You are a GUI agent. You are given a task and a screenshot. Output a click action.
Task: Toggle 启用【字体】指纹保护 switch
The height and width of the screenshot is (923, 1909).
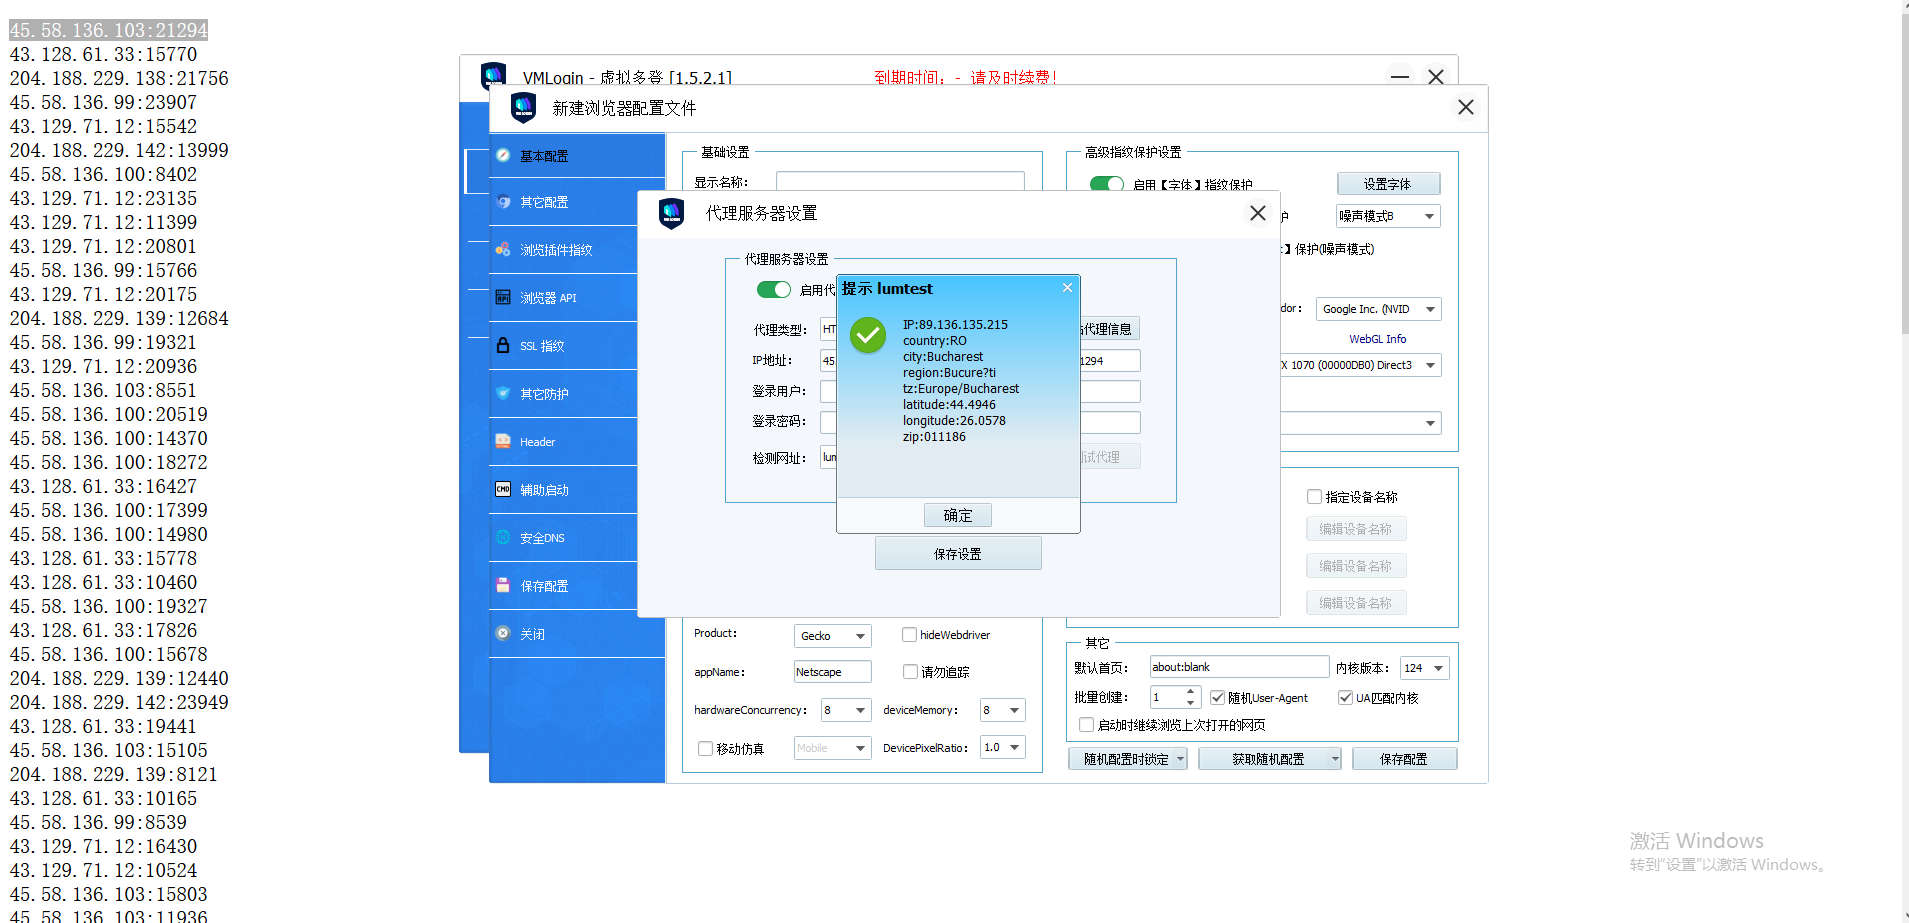[1106, 184]
